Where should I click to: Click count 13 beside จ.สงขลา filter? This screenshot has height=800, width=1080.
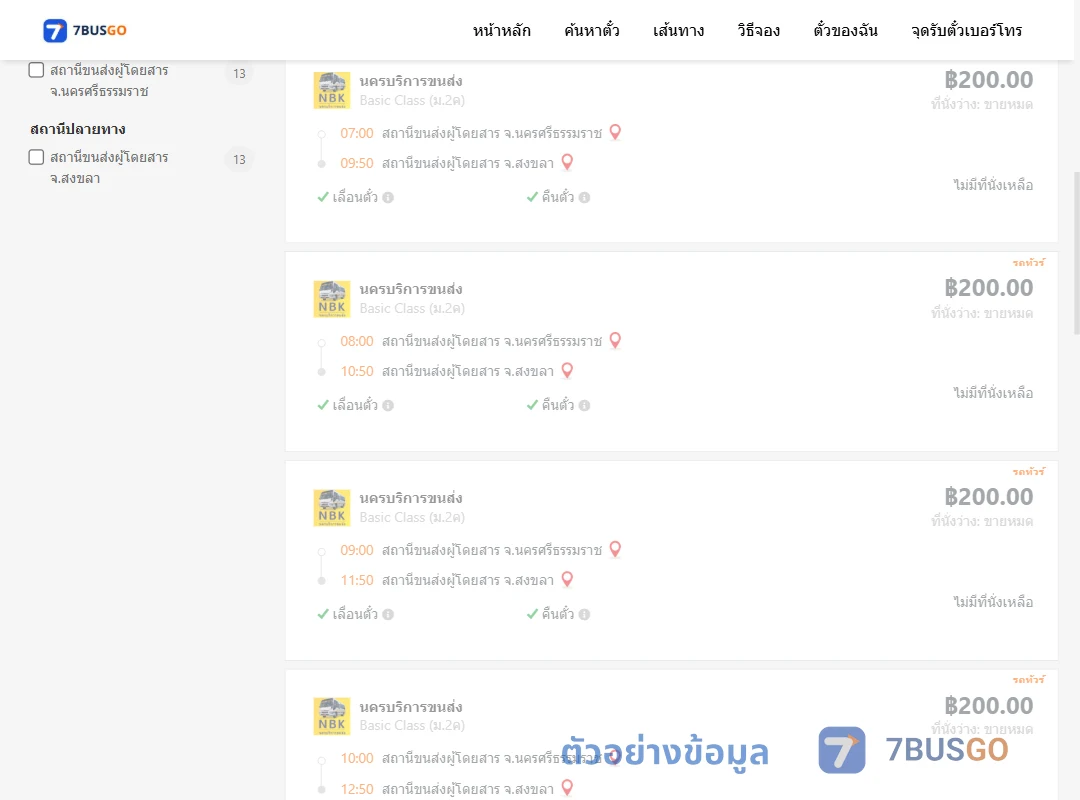coord(239,159)
